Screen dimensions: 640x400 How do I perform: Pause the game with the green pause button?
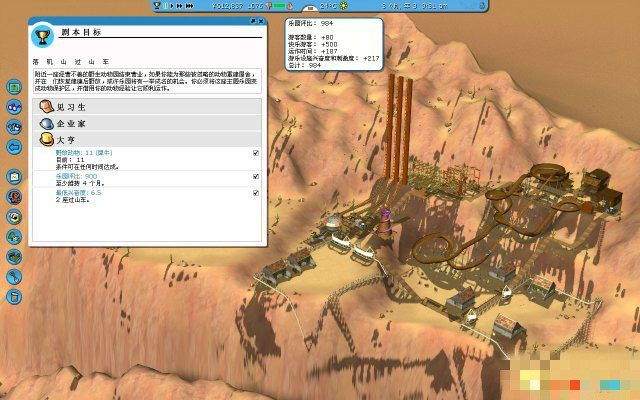pos(165,6)
